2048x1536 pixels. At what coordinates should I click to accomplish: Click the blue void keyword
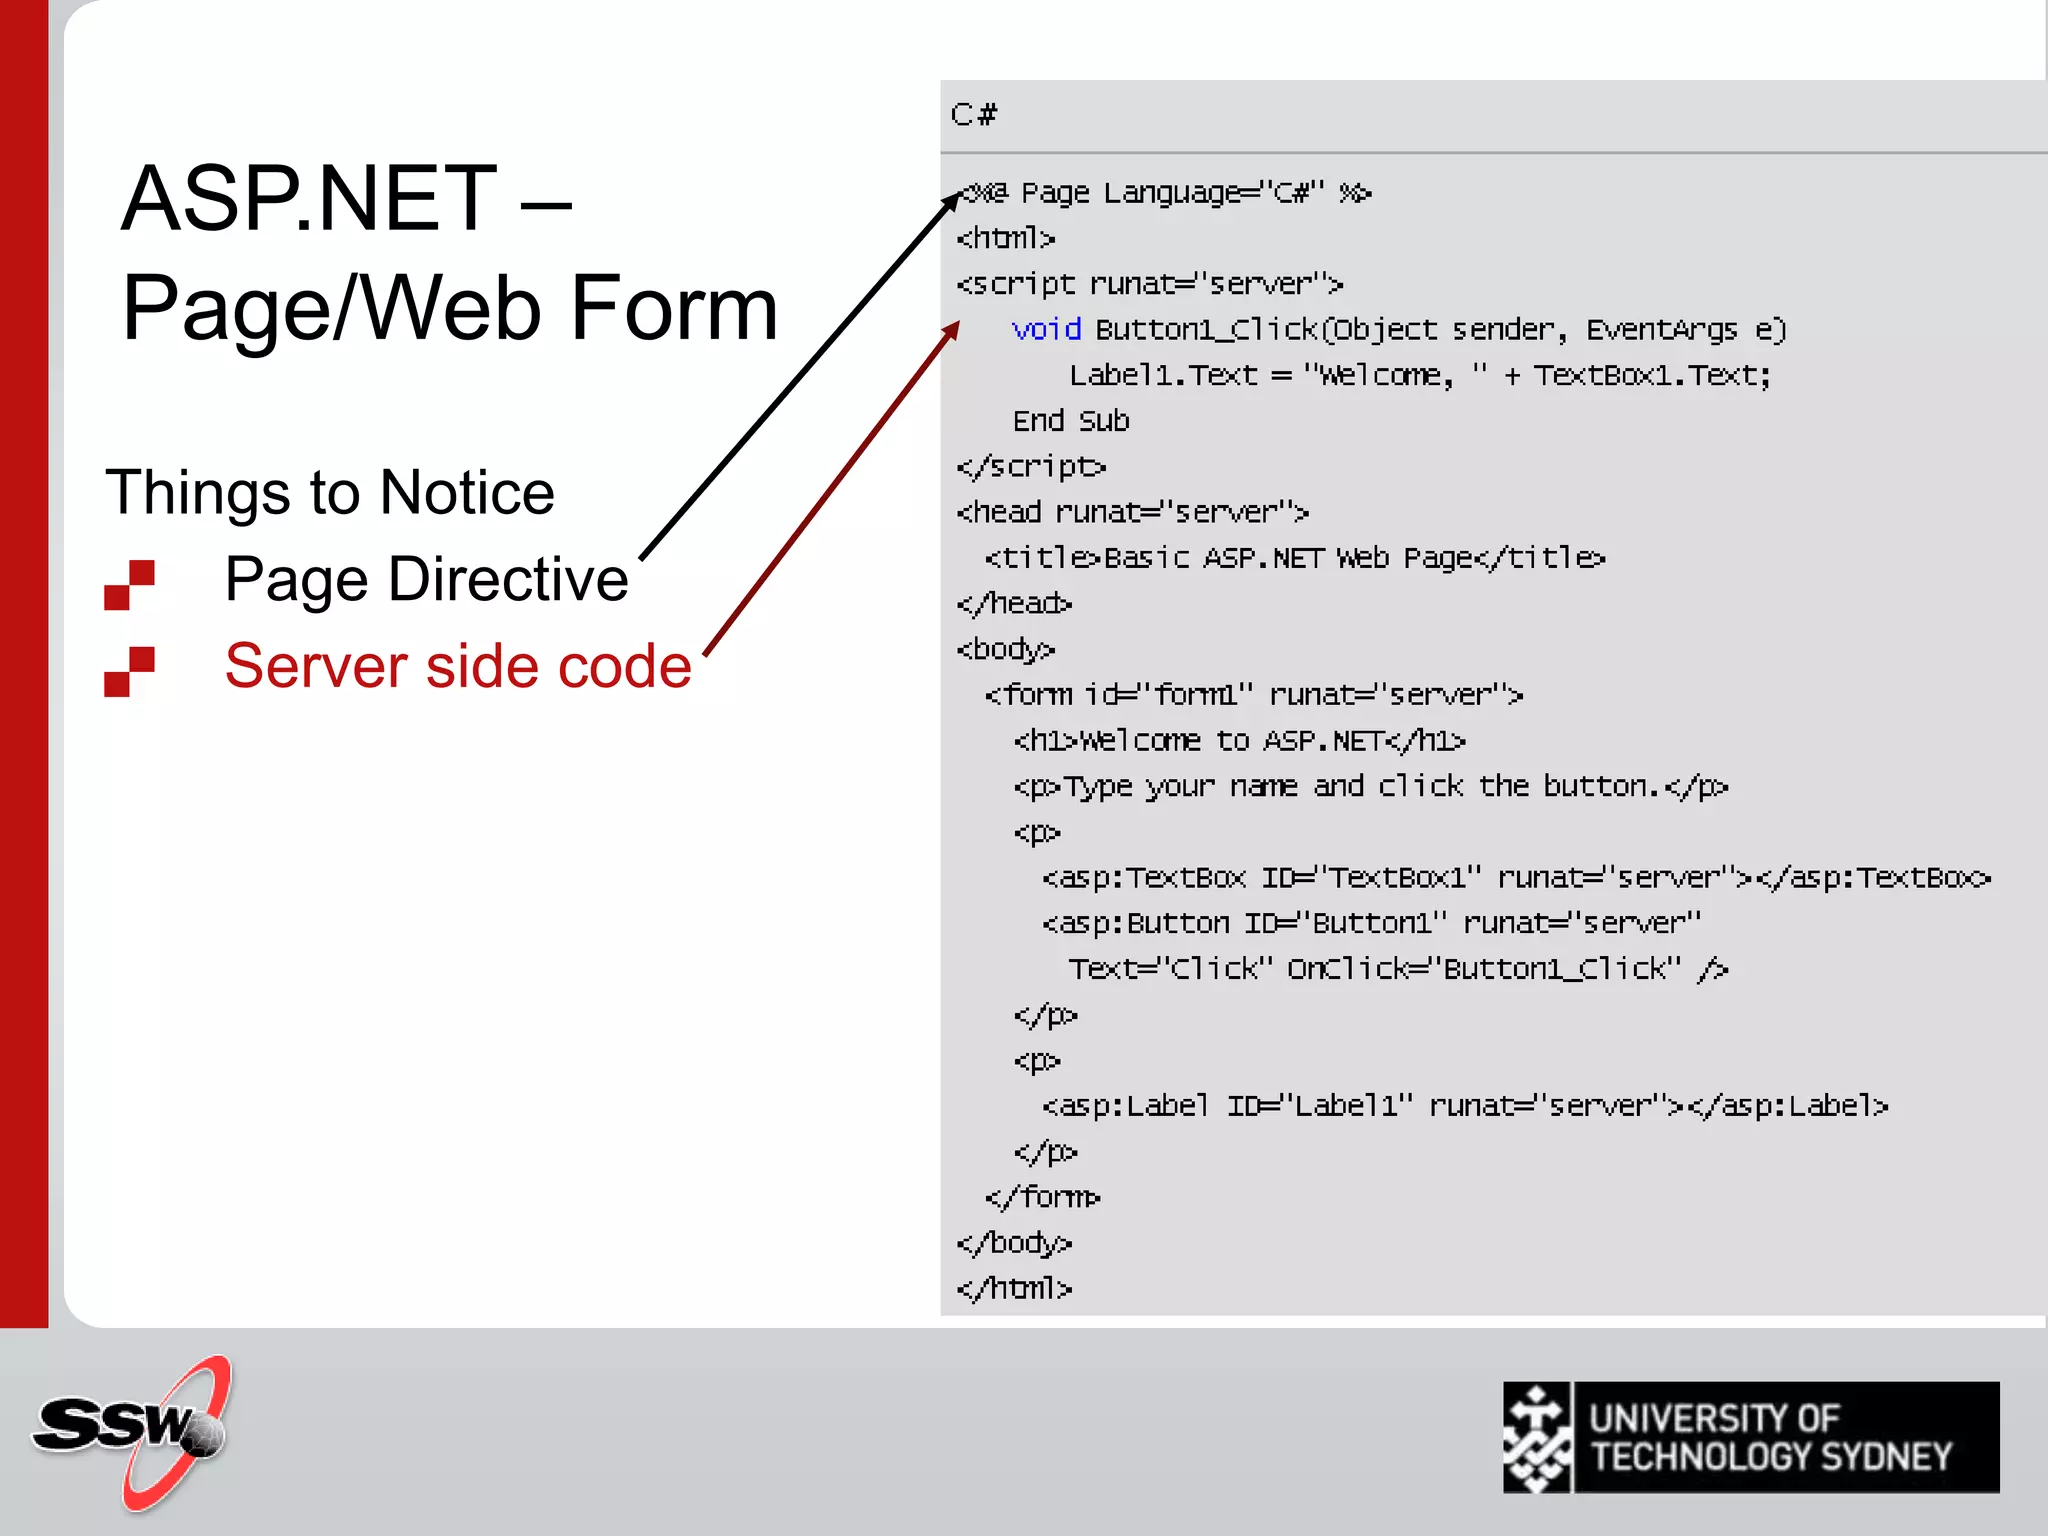click(x=1046, y=329)
